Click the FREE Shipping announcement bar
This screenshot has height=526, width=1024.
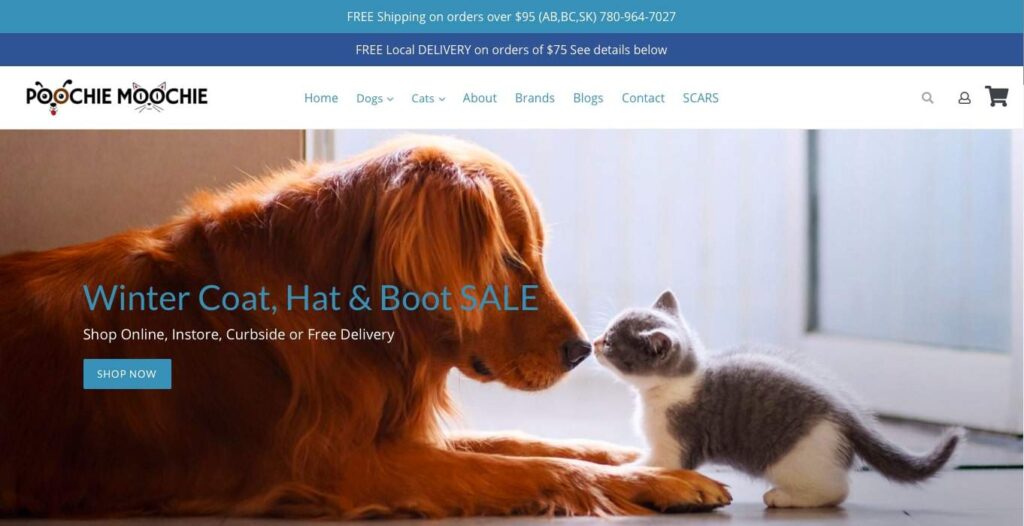pyautogui.click(x=511, y=16)
